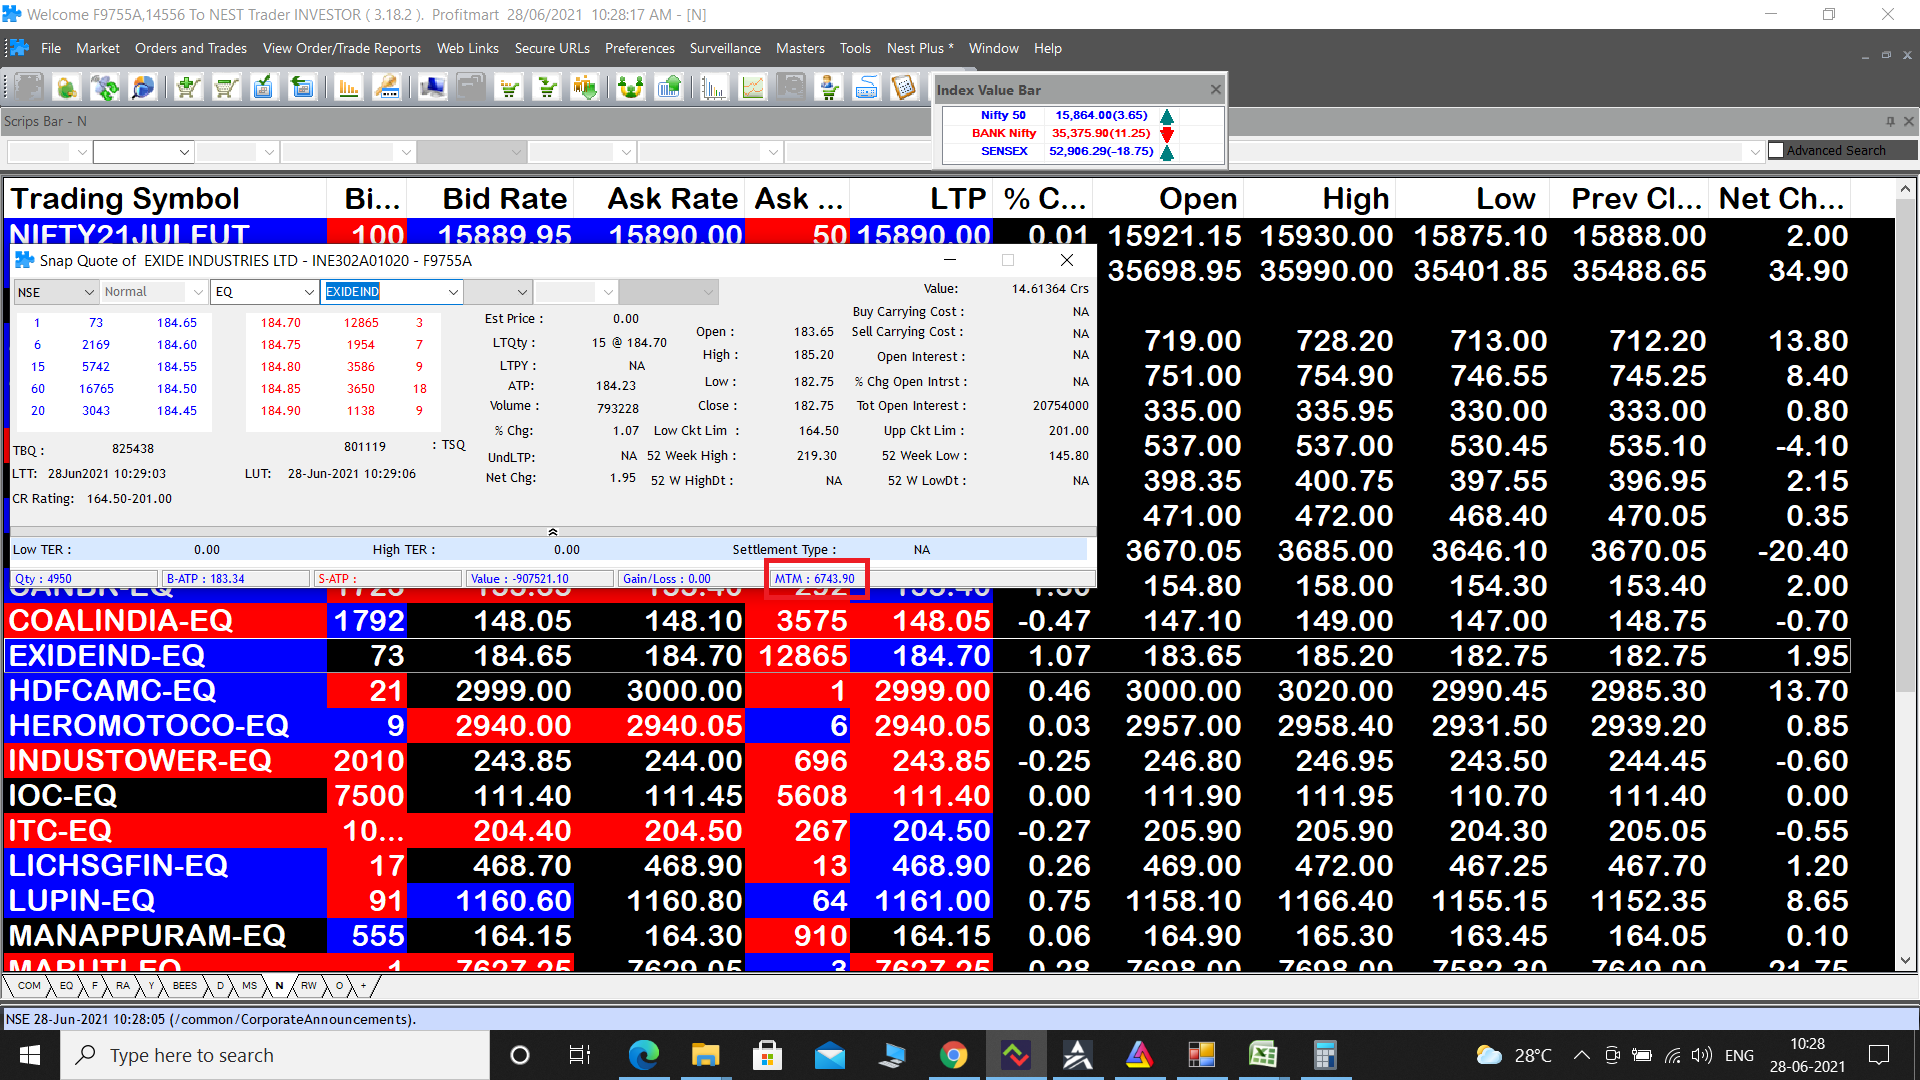Open File Explorer from the taskbar
Image resolution: width=1920 pixels, height=1080 pixels.
pyautogui.click(x=705, y=1055)
